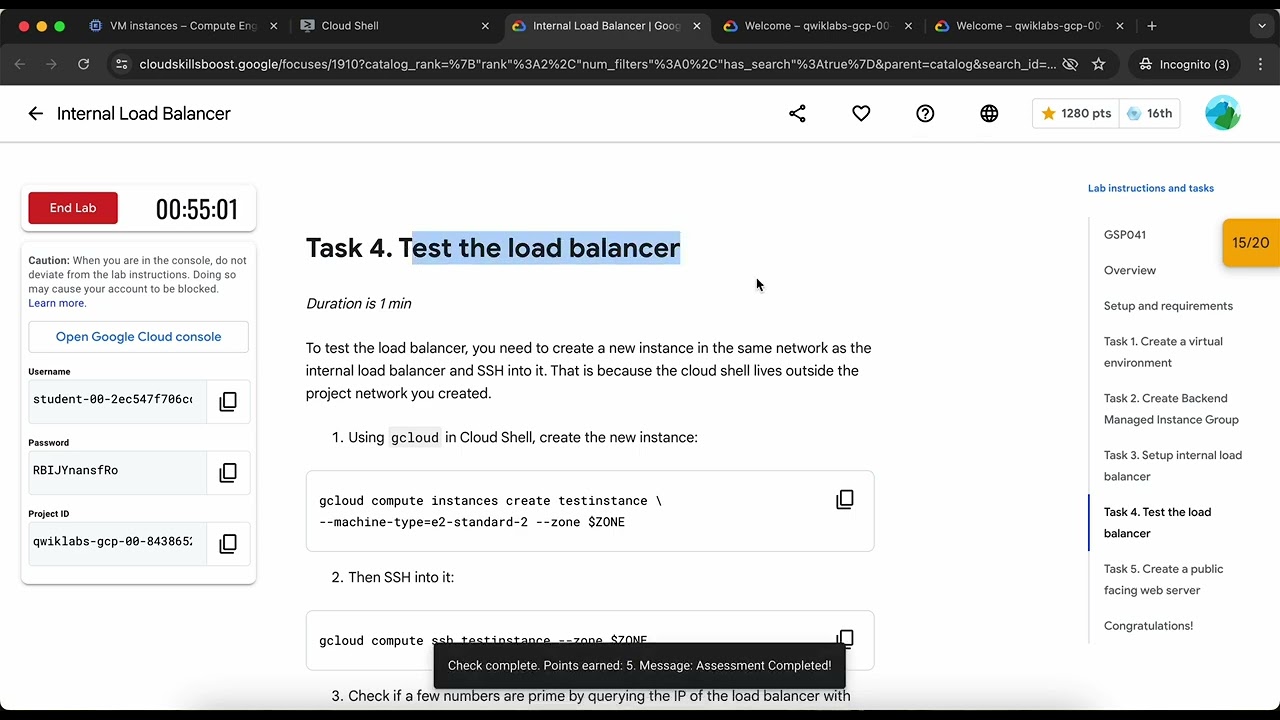Click the Password field RBIJYnansfRo
This screenshot has width=1280, height=720.
(x=117, y=471)
